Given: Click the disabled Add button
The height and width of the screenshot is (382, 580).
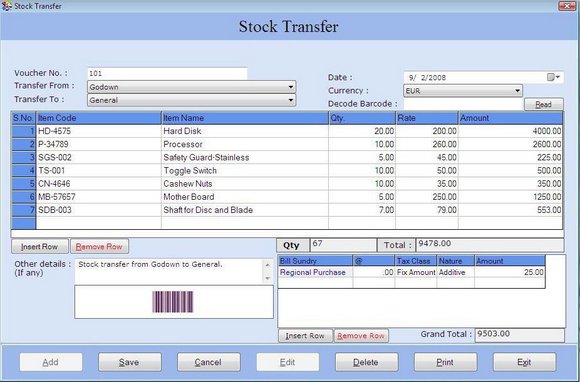Looking at the screenshot, I should tap(51, 362).
